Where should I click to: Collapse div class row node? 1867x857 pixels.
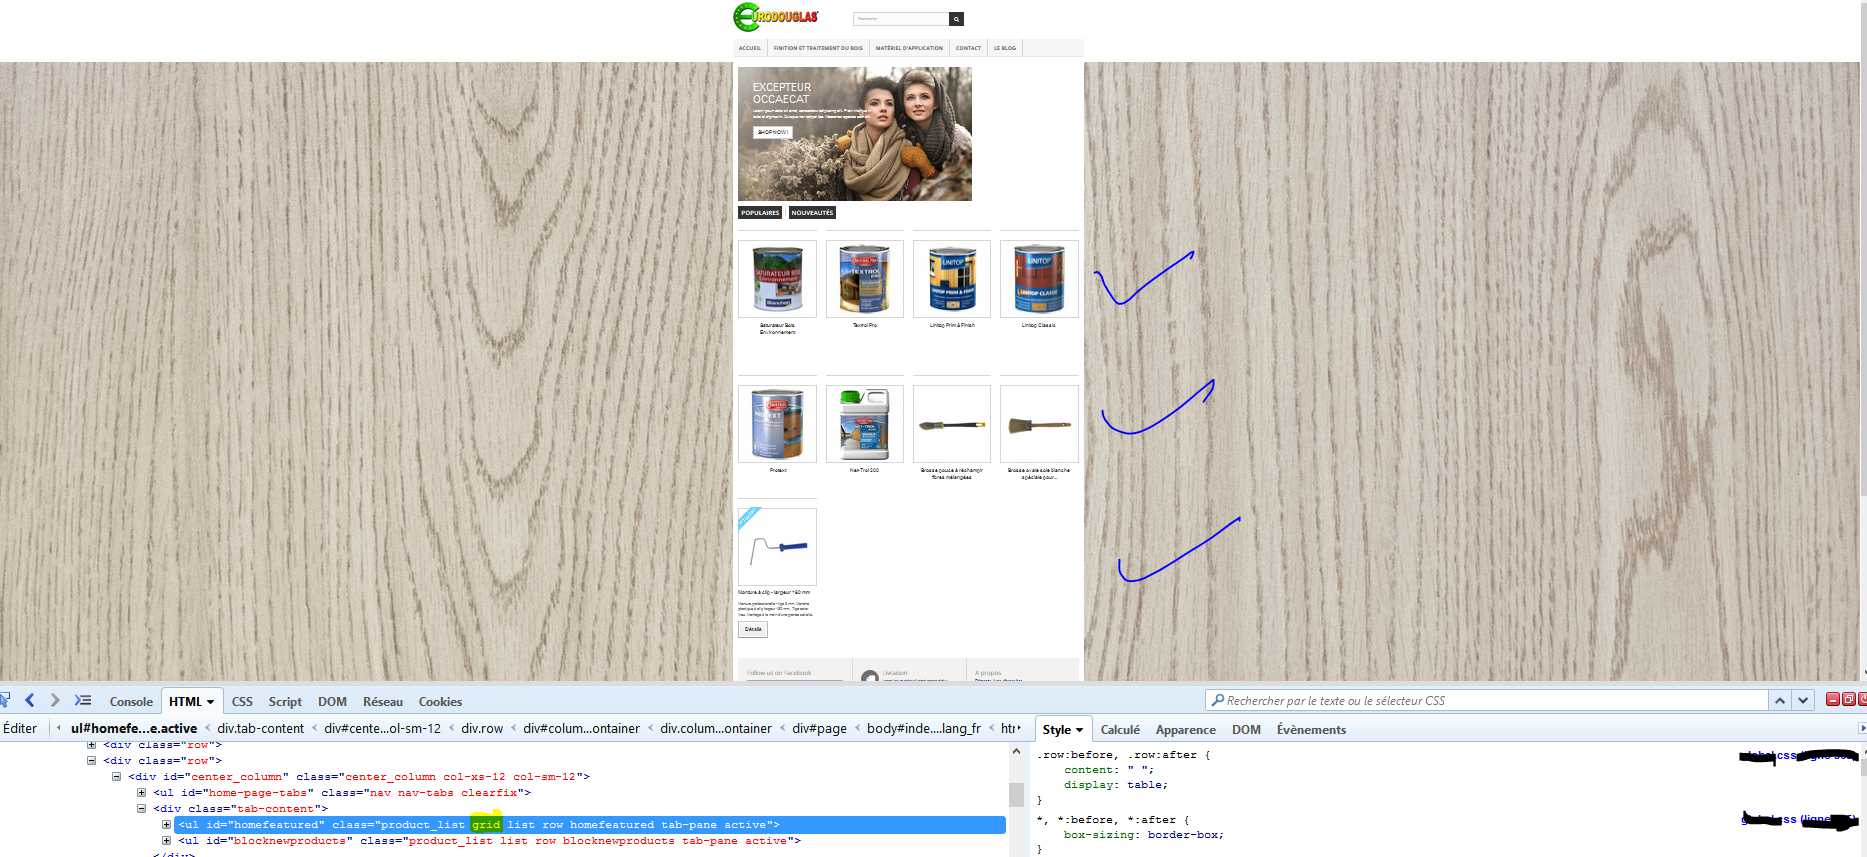tap(92, 760)
